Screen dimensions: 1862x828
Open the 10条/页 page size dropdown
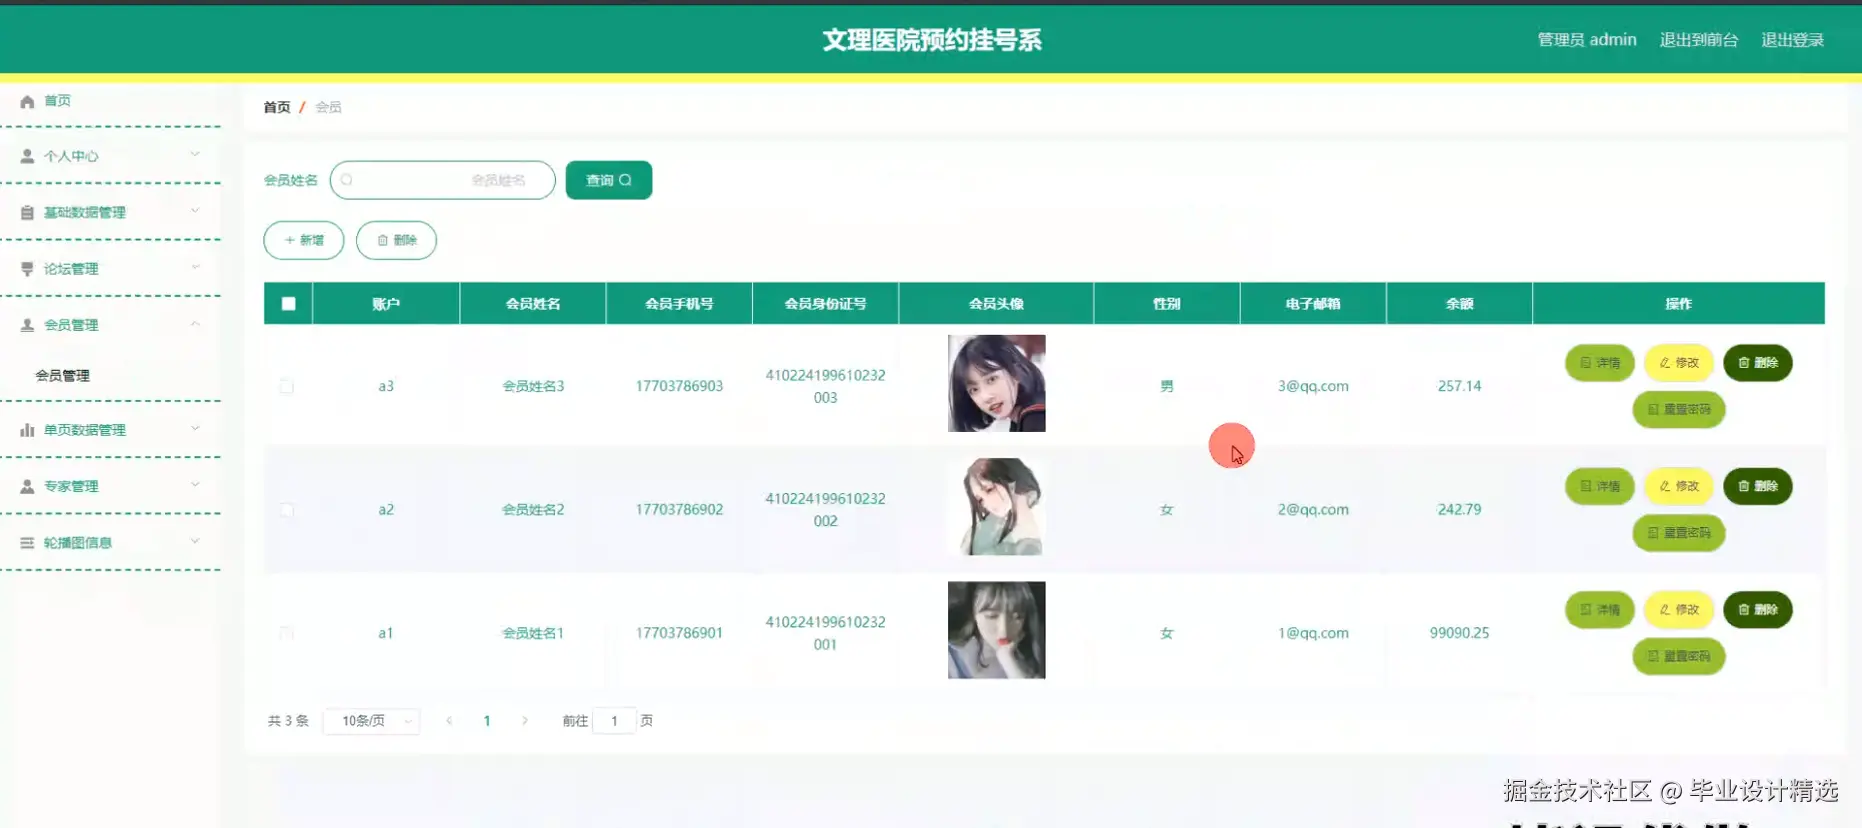click(372, 721)
